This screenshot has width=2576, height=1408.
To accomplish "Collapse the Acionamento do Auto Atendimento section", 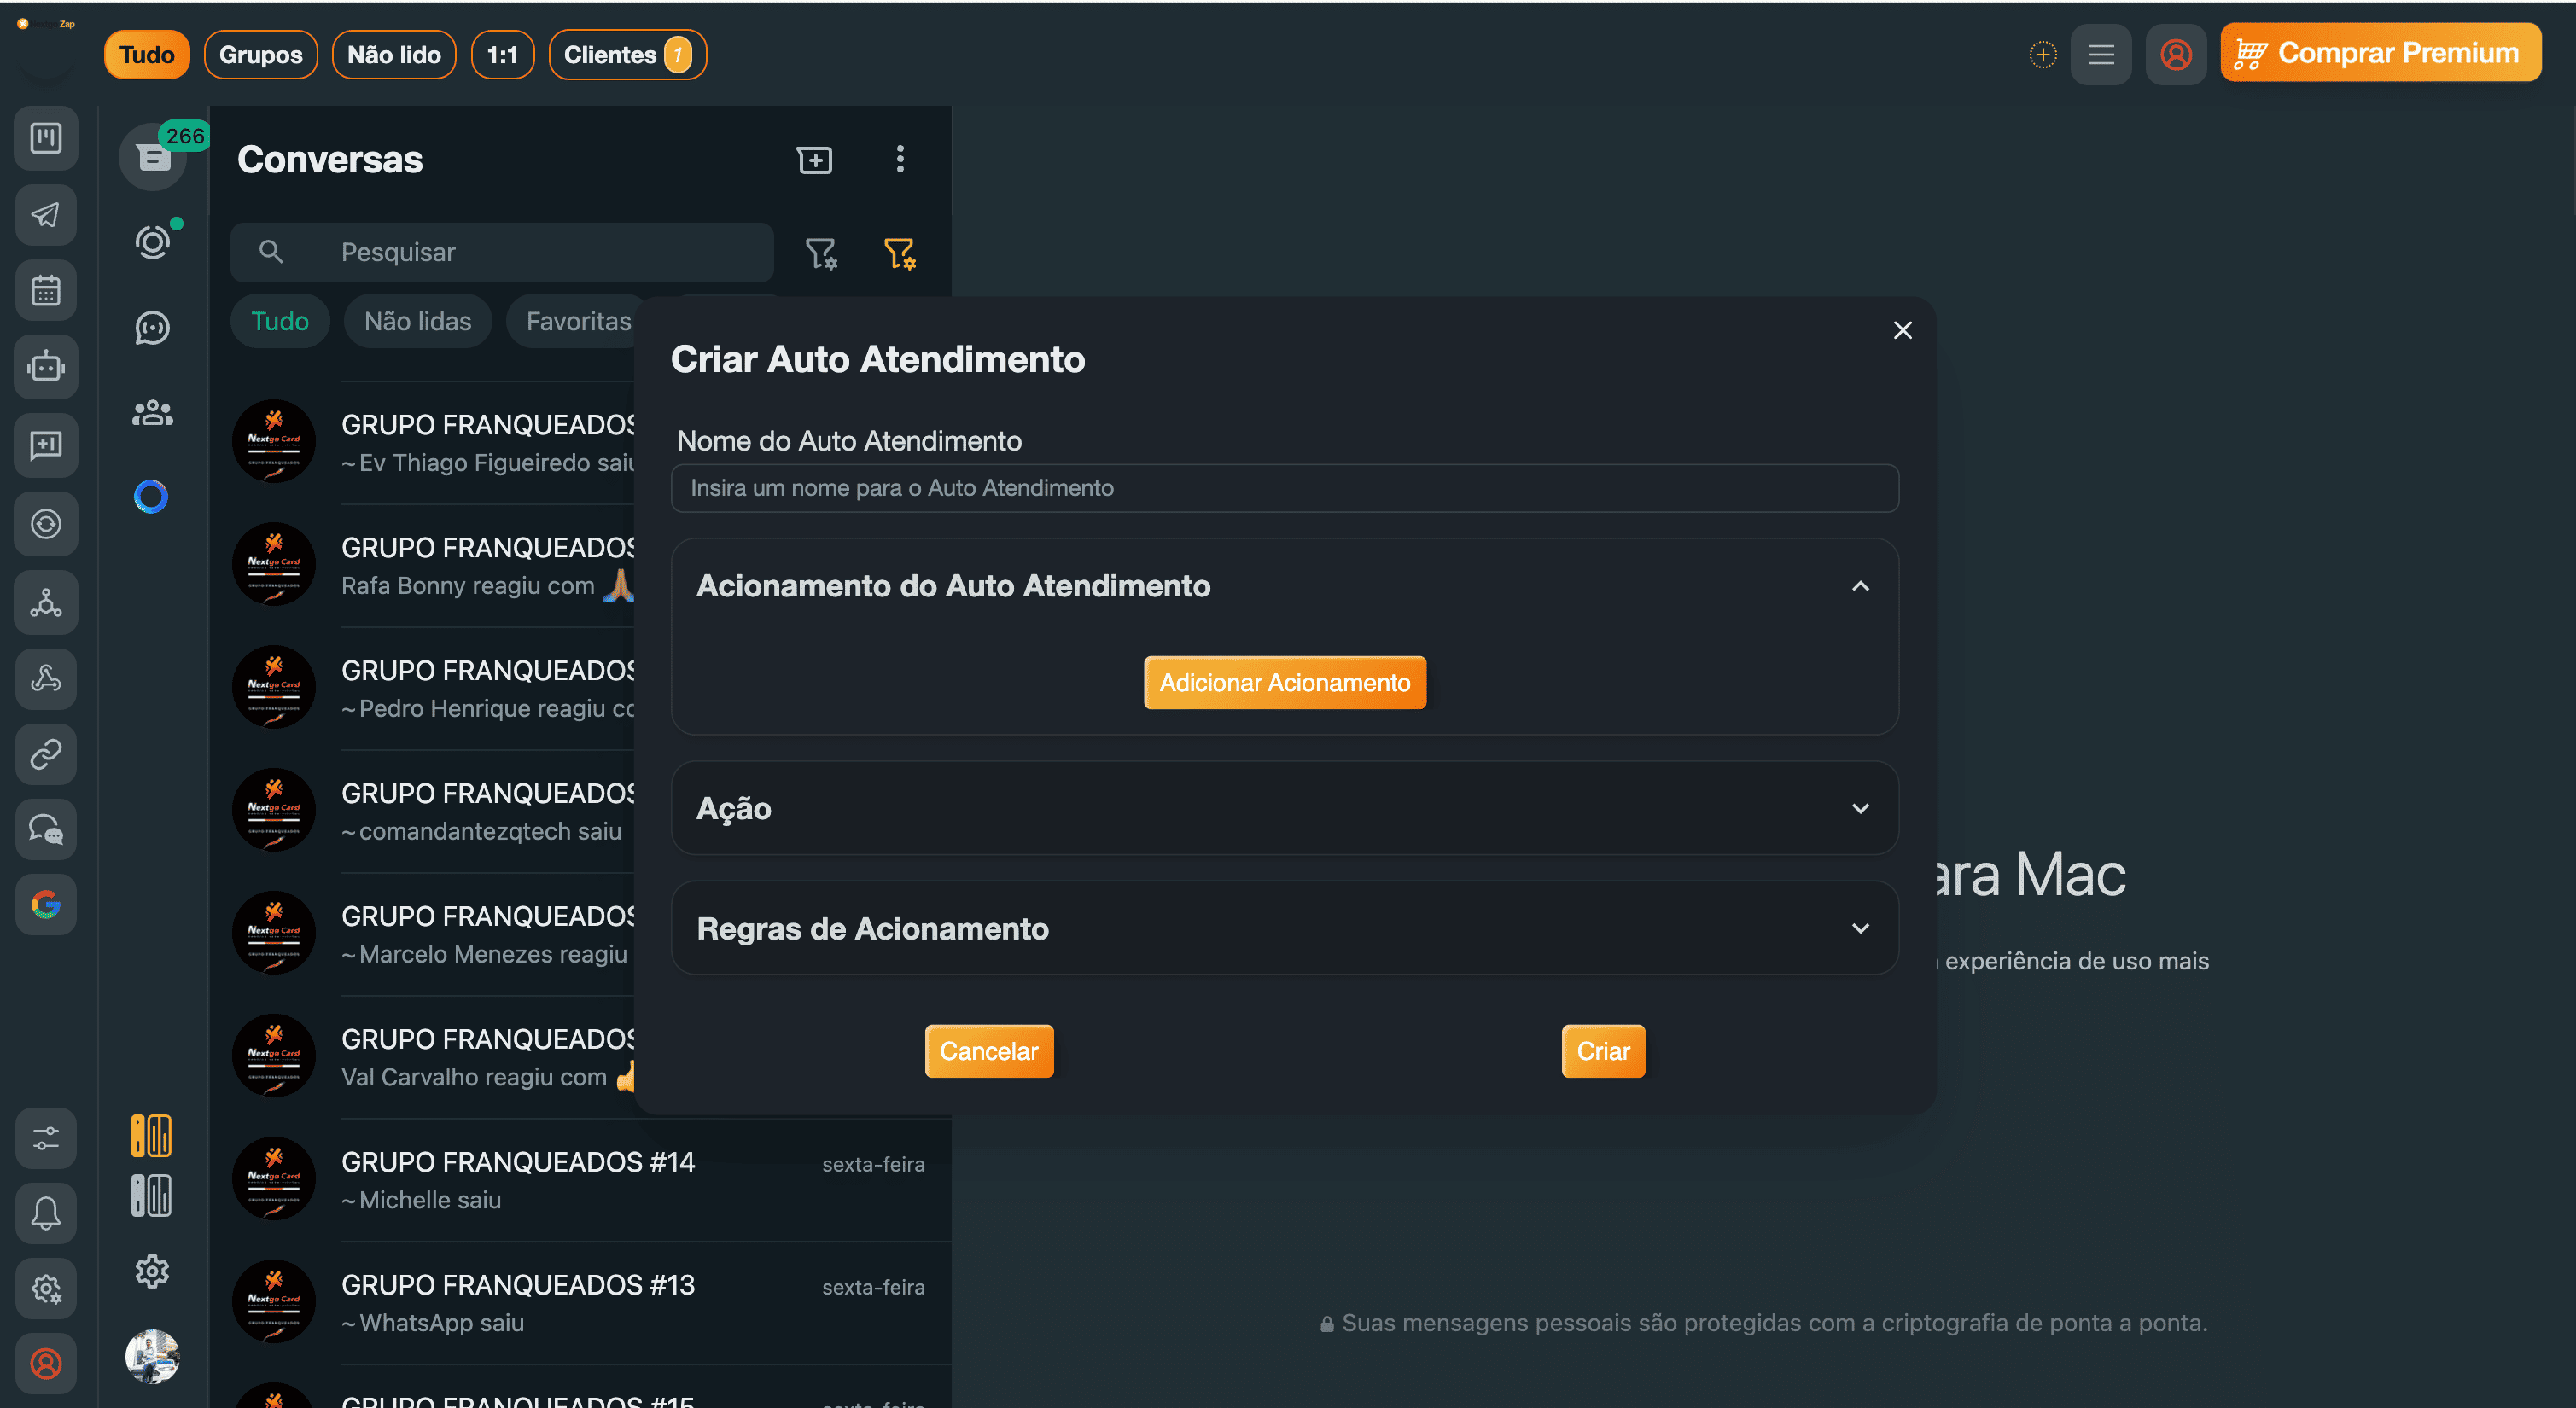I will coord(1860,586).
